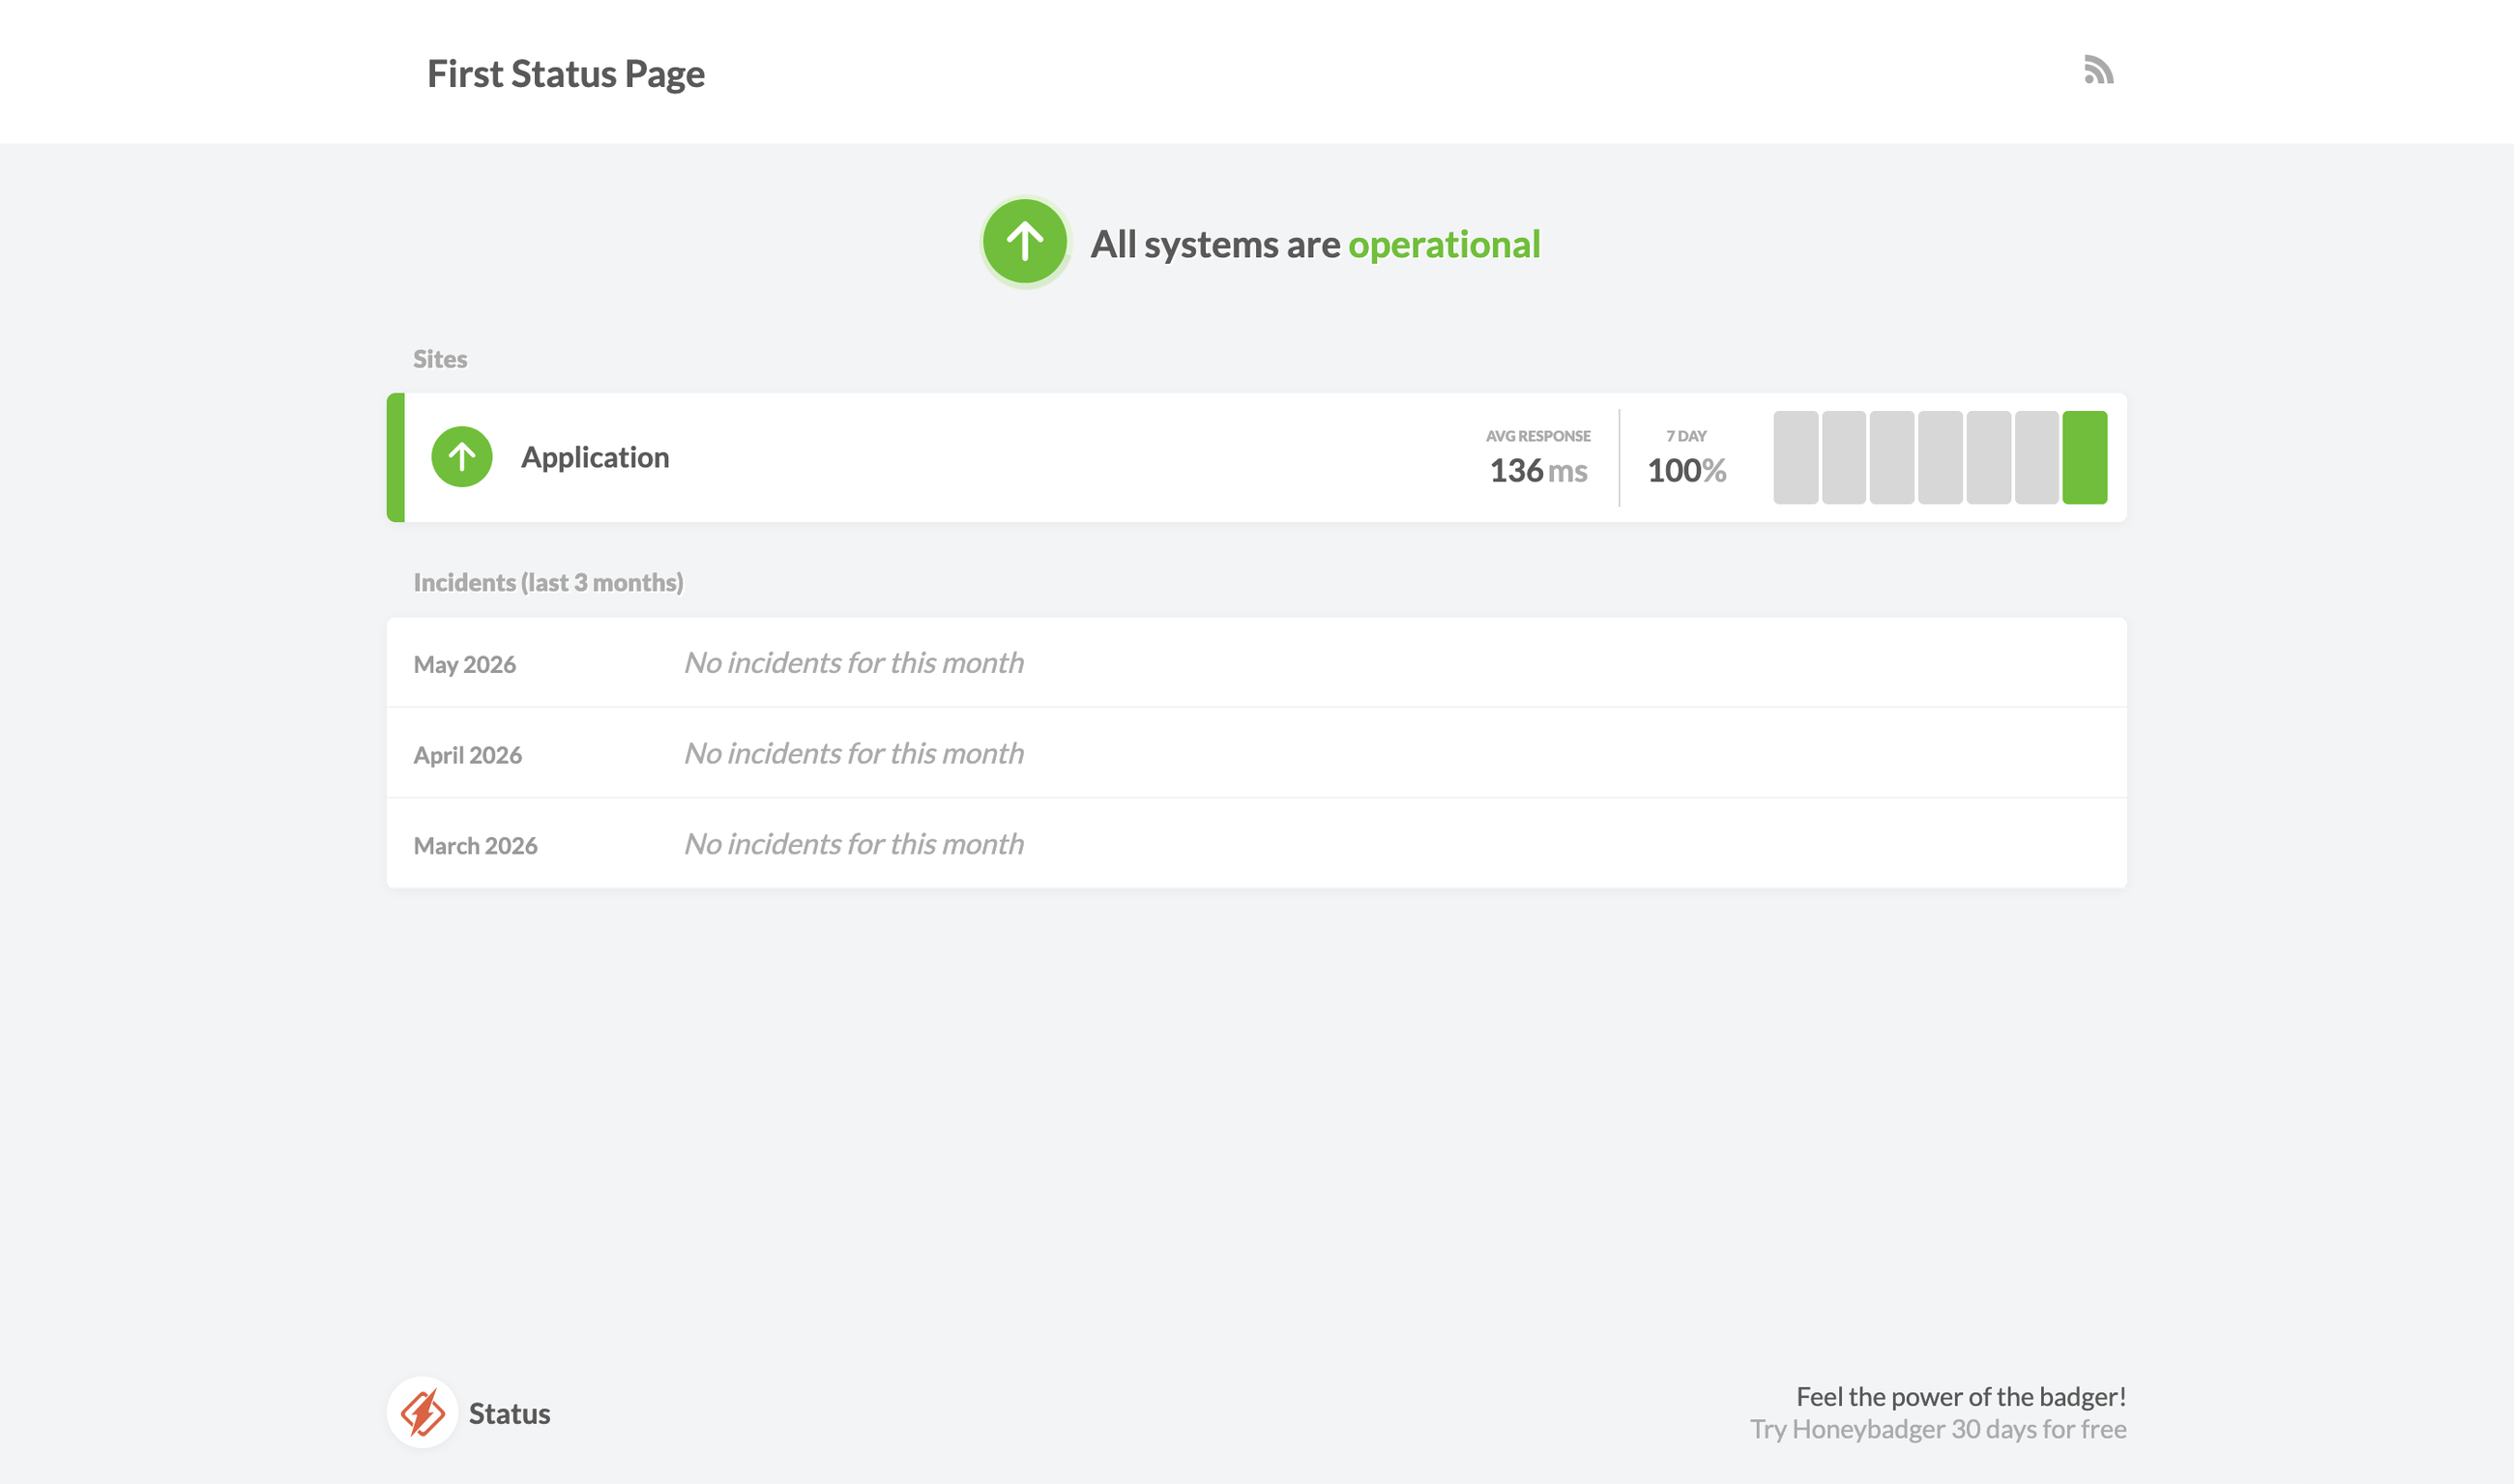Image resolution: width=2514 pixels, height=1484 pixels.
Task: Open the RSS feed icon
Action: (2098, 70)
